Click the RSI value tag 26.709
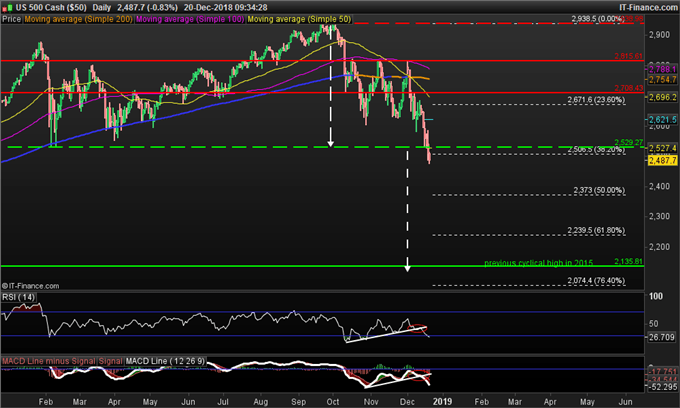 [662, 337]
